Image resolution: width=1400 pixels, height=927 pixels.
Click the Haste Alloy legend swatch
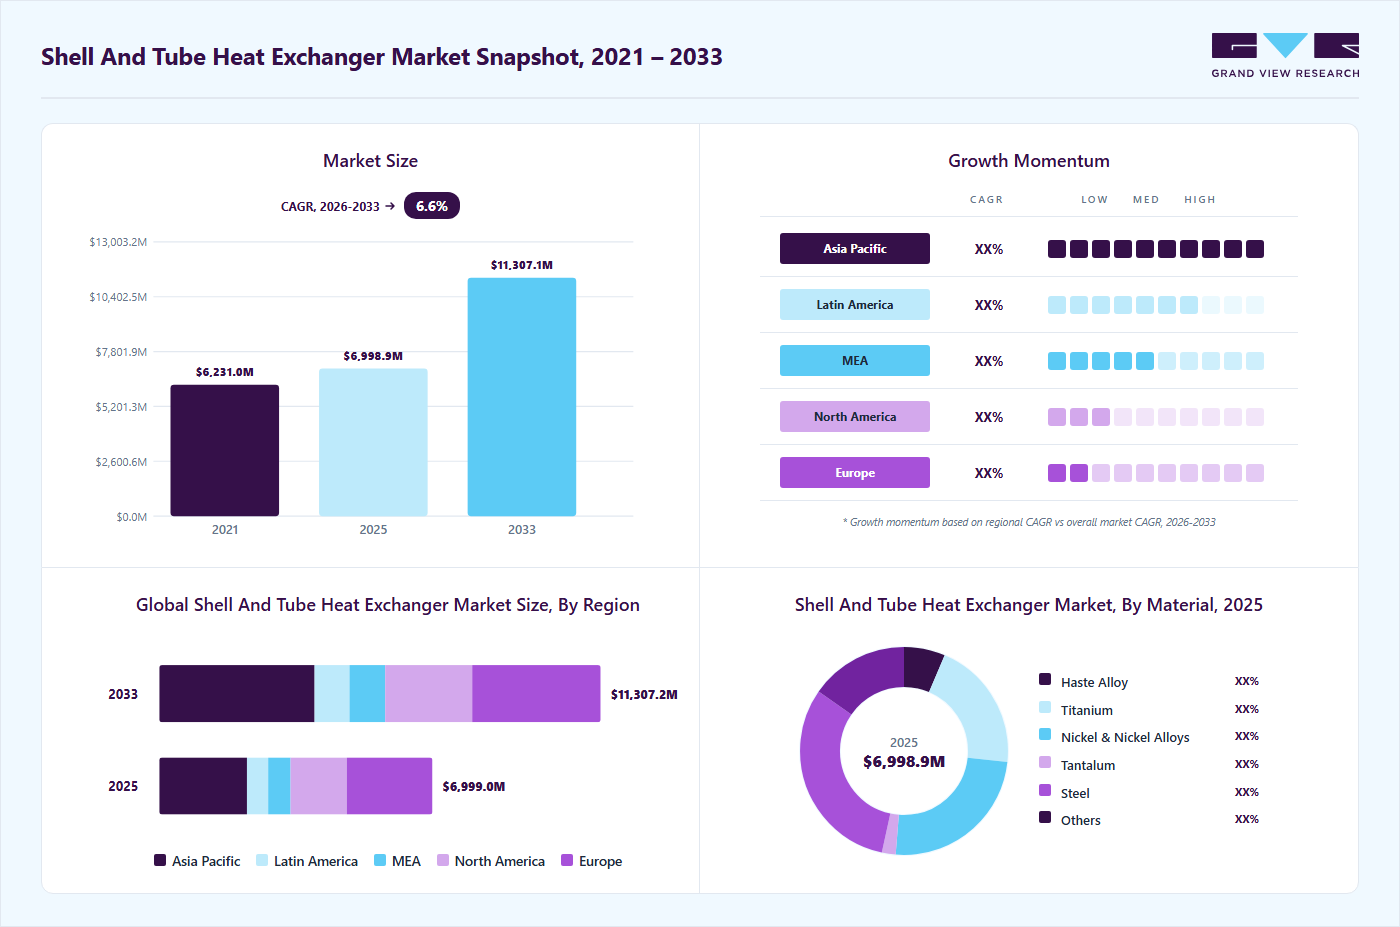coord(1045,679)
